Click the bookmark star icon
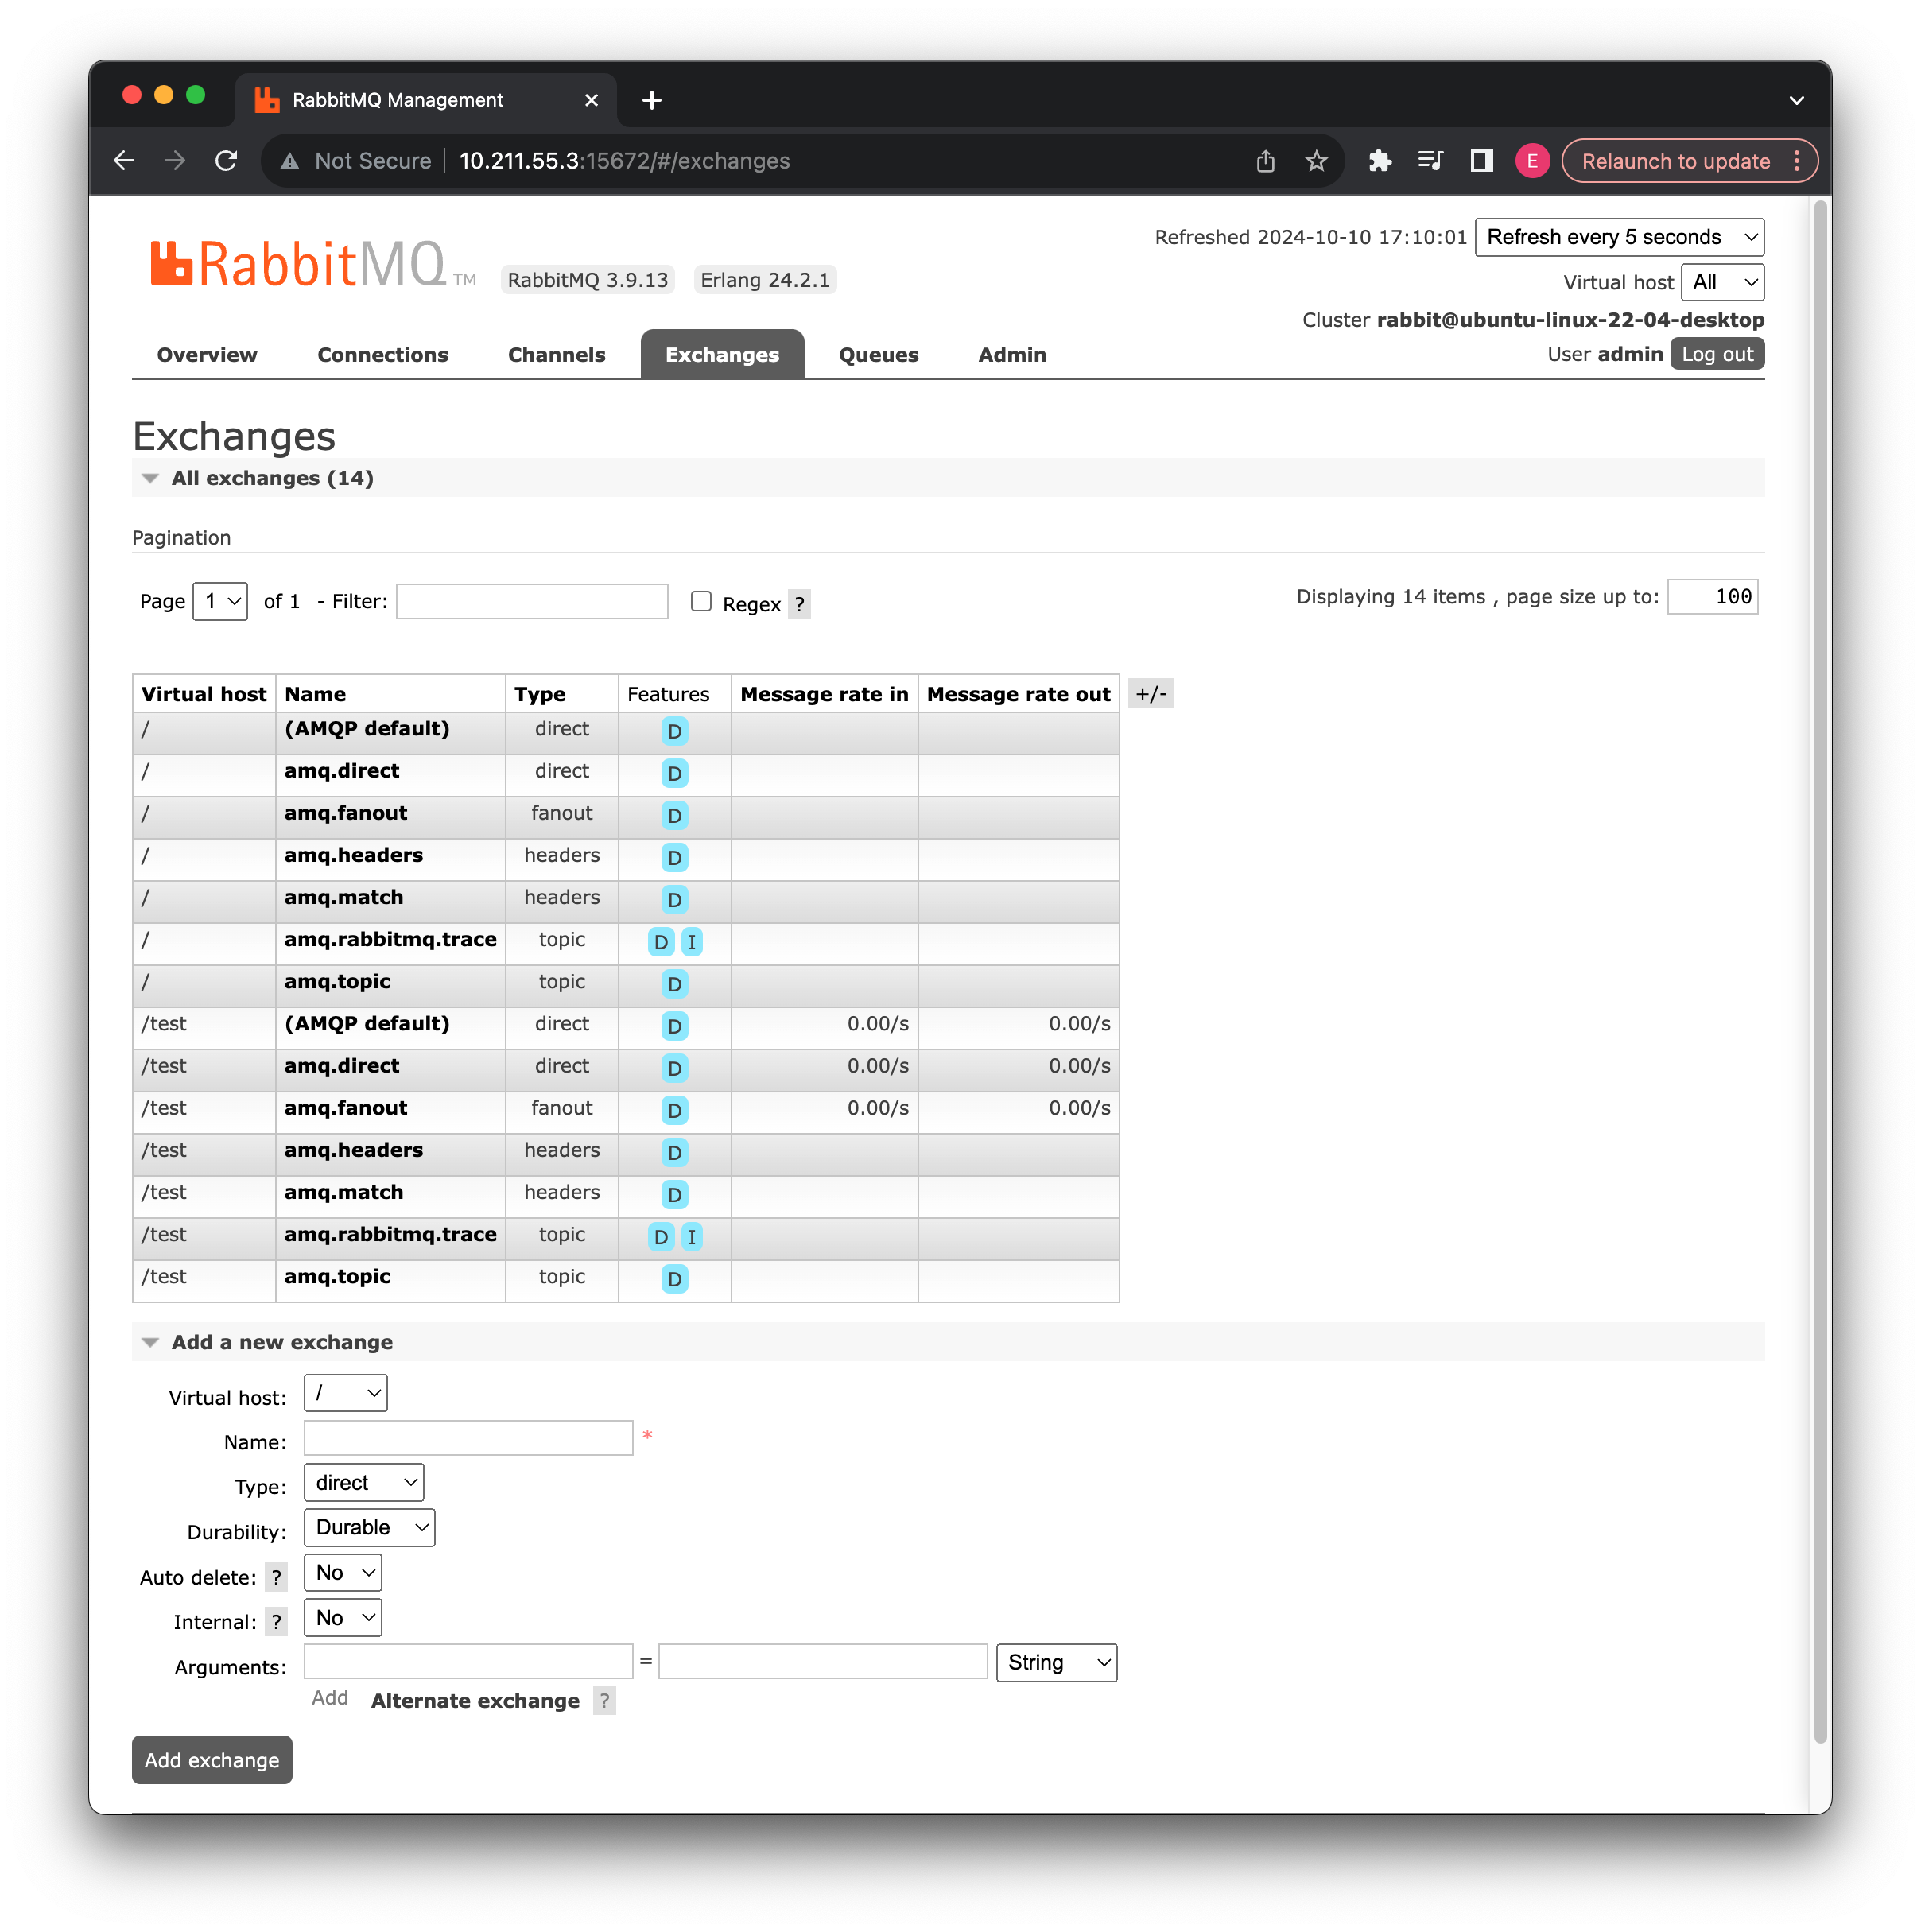The image size is (1921, 1932). click(1316, 161)
